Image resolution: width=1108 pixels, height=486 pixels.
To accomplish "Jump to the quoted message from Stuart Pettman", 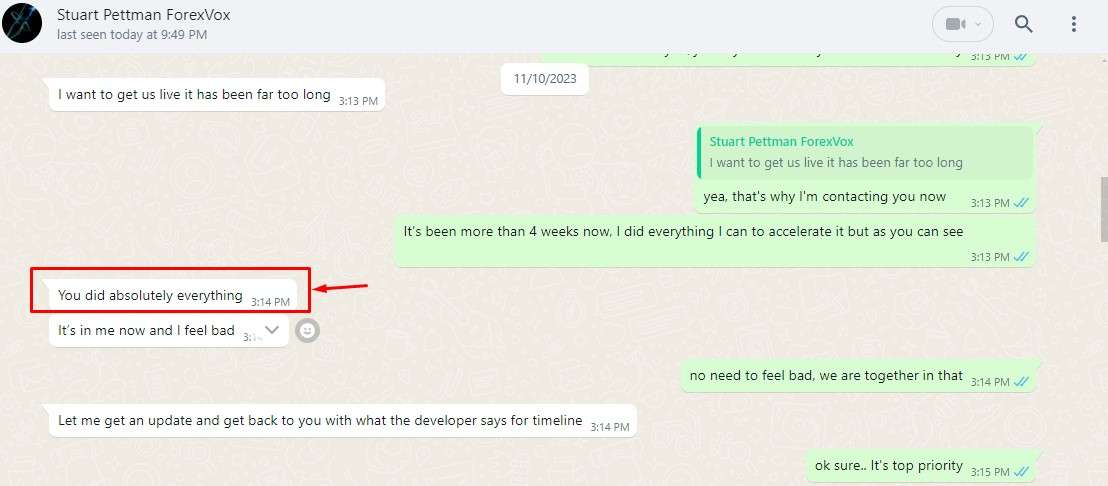I will tap(864, 153).
